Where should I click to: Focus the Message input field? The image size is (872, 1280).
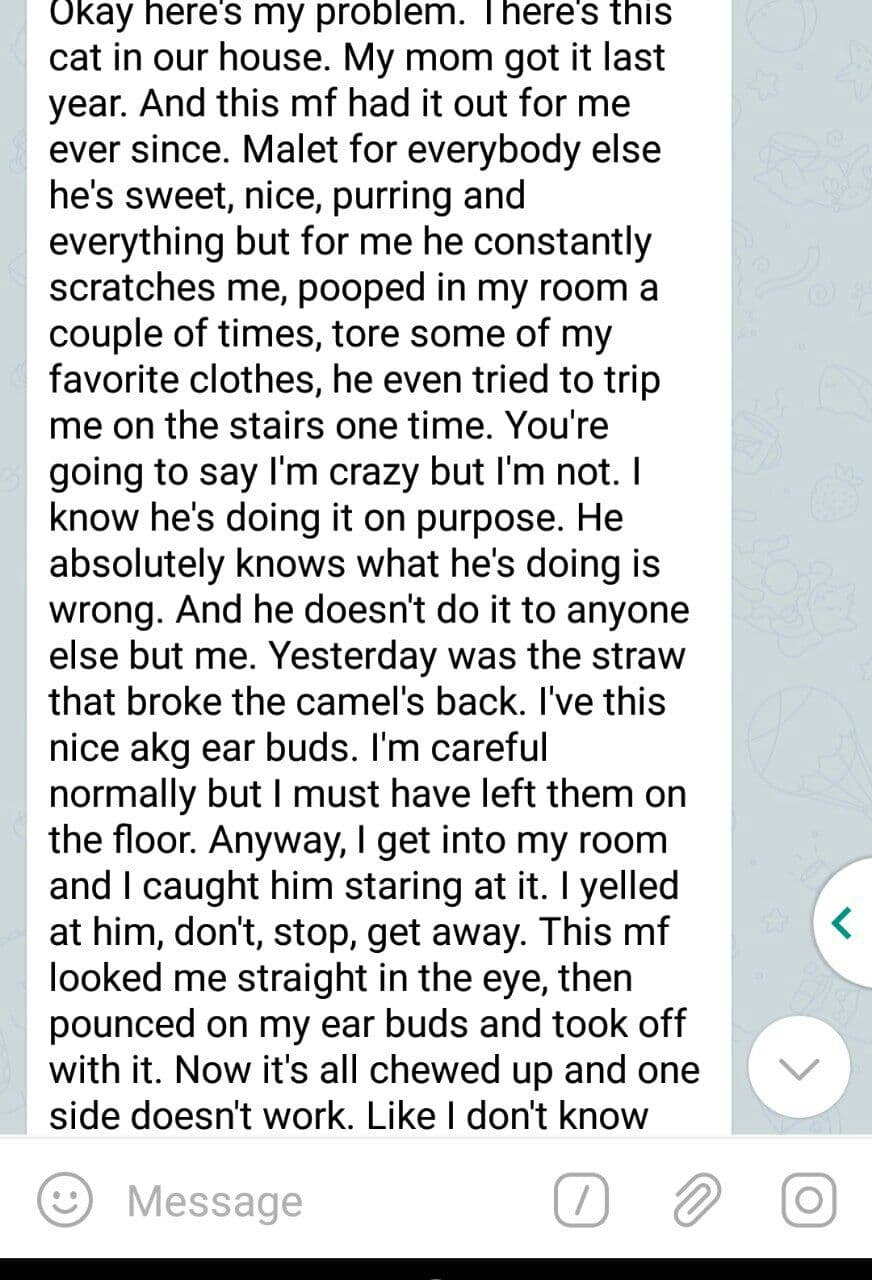tap(330, 1200)
